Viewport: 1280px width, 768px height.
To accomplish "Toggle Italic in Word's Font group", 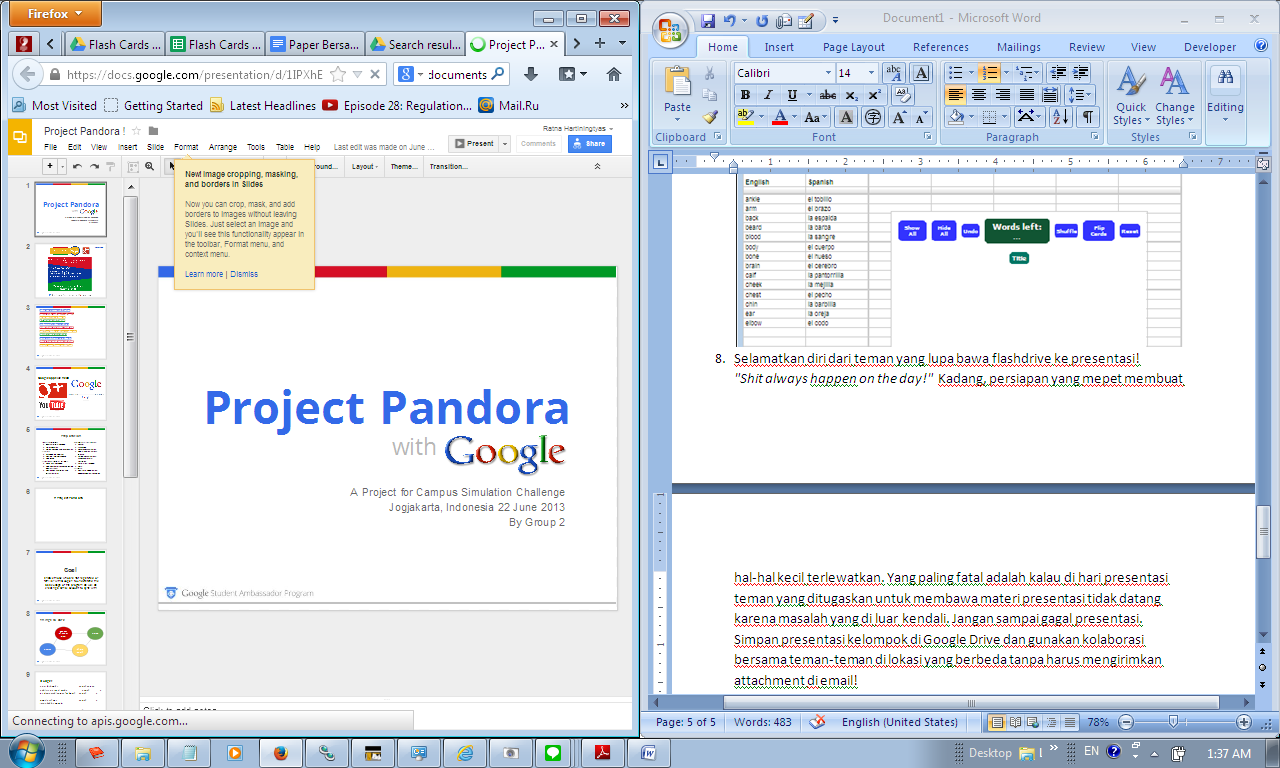I will (x=768, y=95).
